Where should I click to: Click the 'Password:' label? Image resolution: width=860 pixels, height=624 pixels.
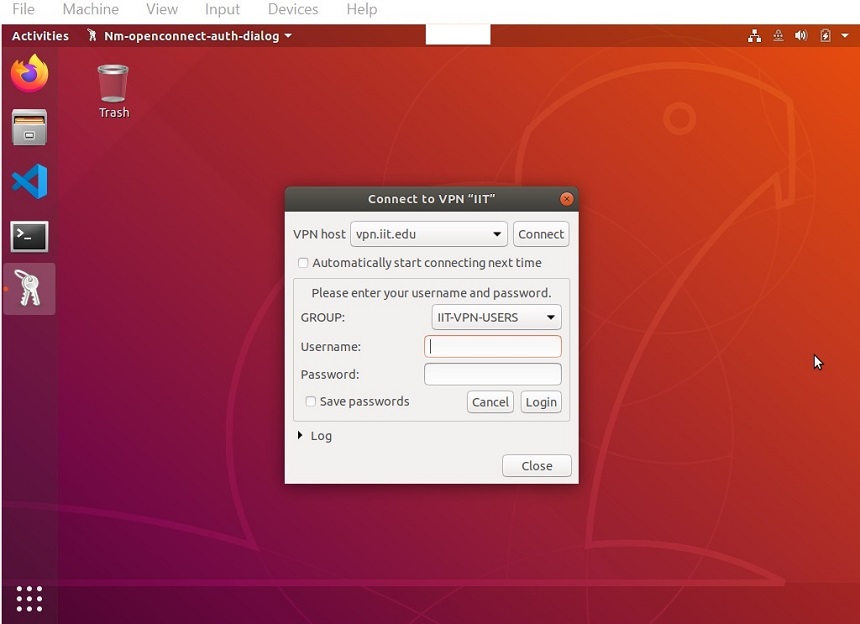pos(330,375)
